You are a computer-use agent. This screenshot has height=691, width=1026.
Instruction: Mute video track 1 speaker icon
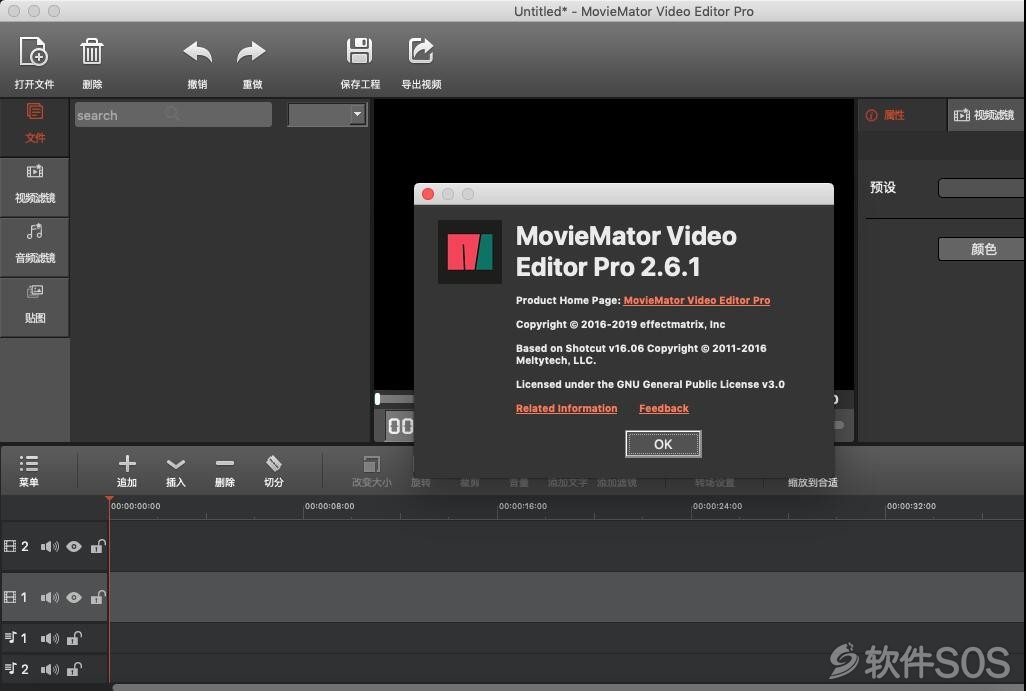click(50, 597)
